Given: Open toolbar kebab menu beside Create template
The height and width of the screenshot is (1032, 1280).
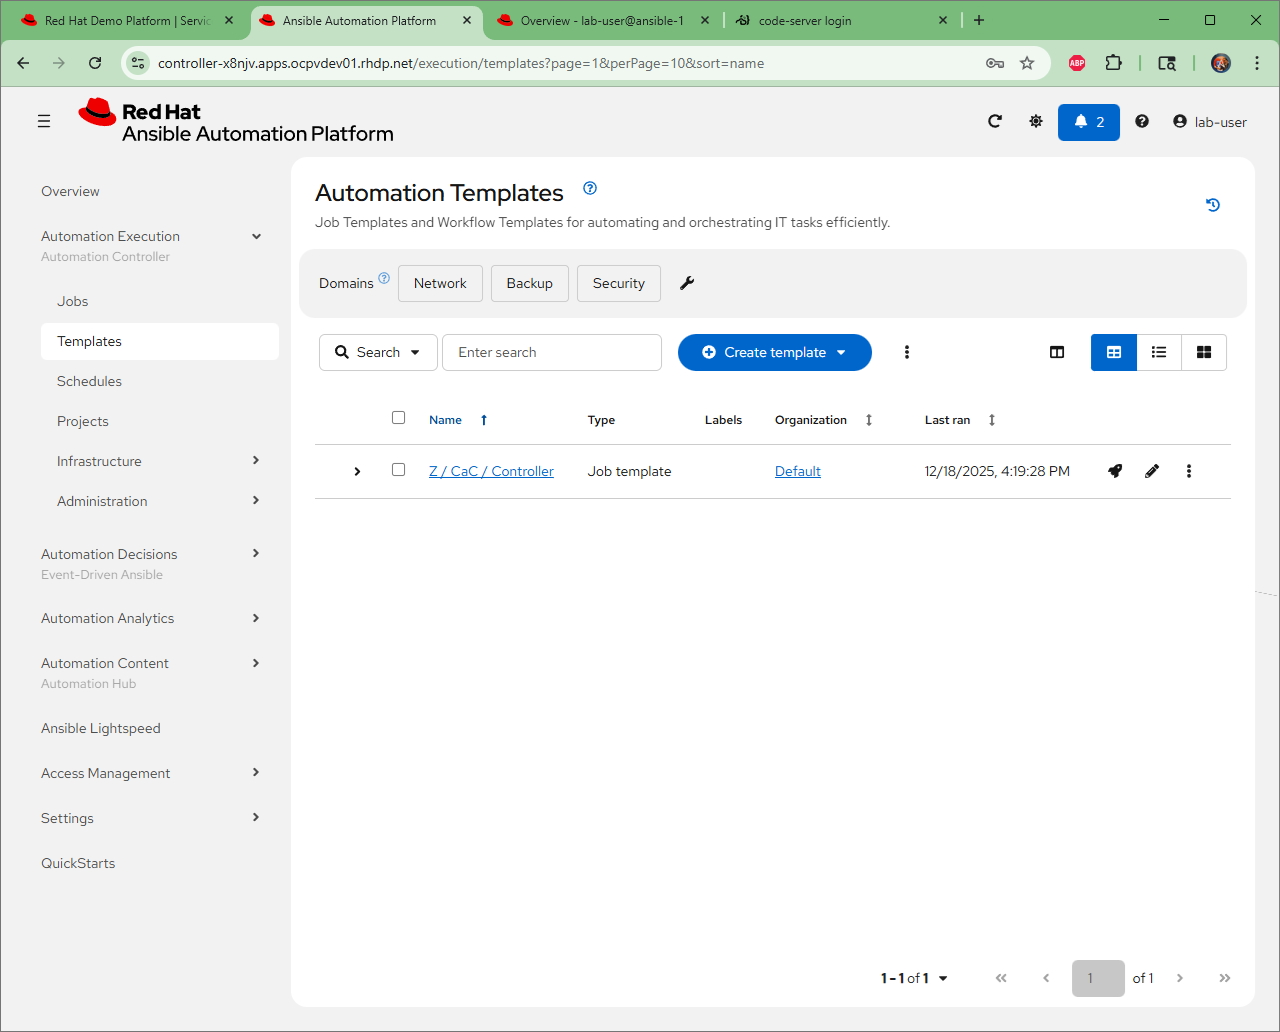Looking at the screenshot, I should coord(907,352).
